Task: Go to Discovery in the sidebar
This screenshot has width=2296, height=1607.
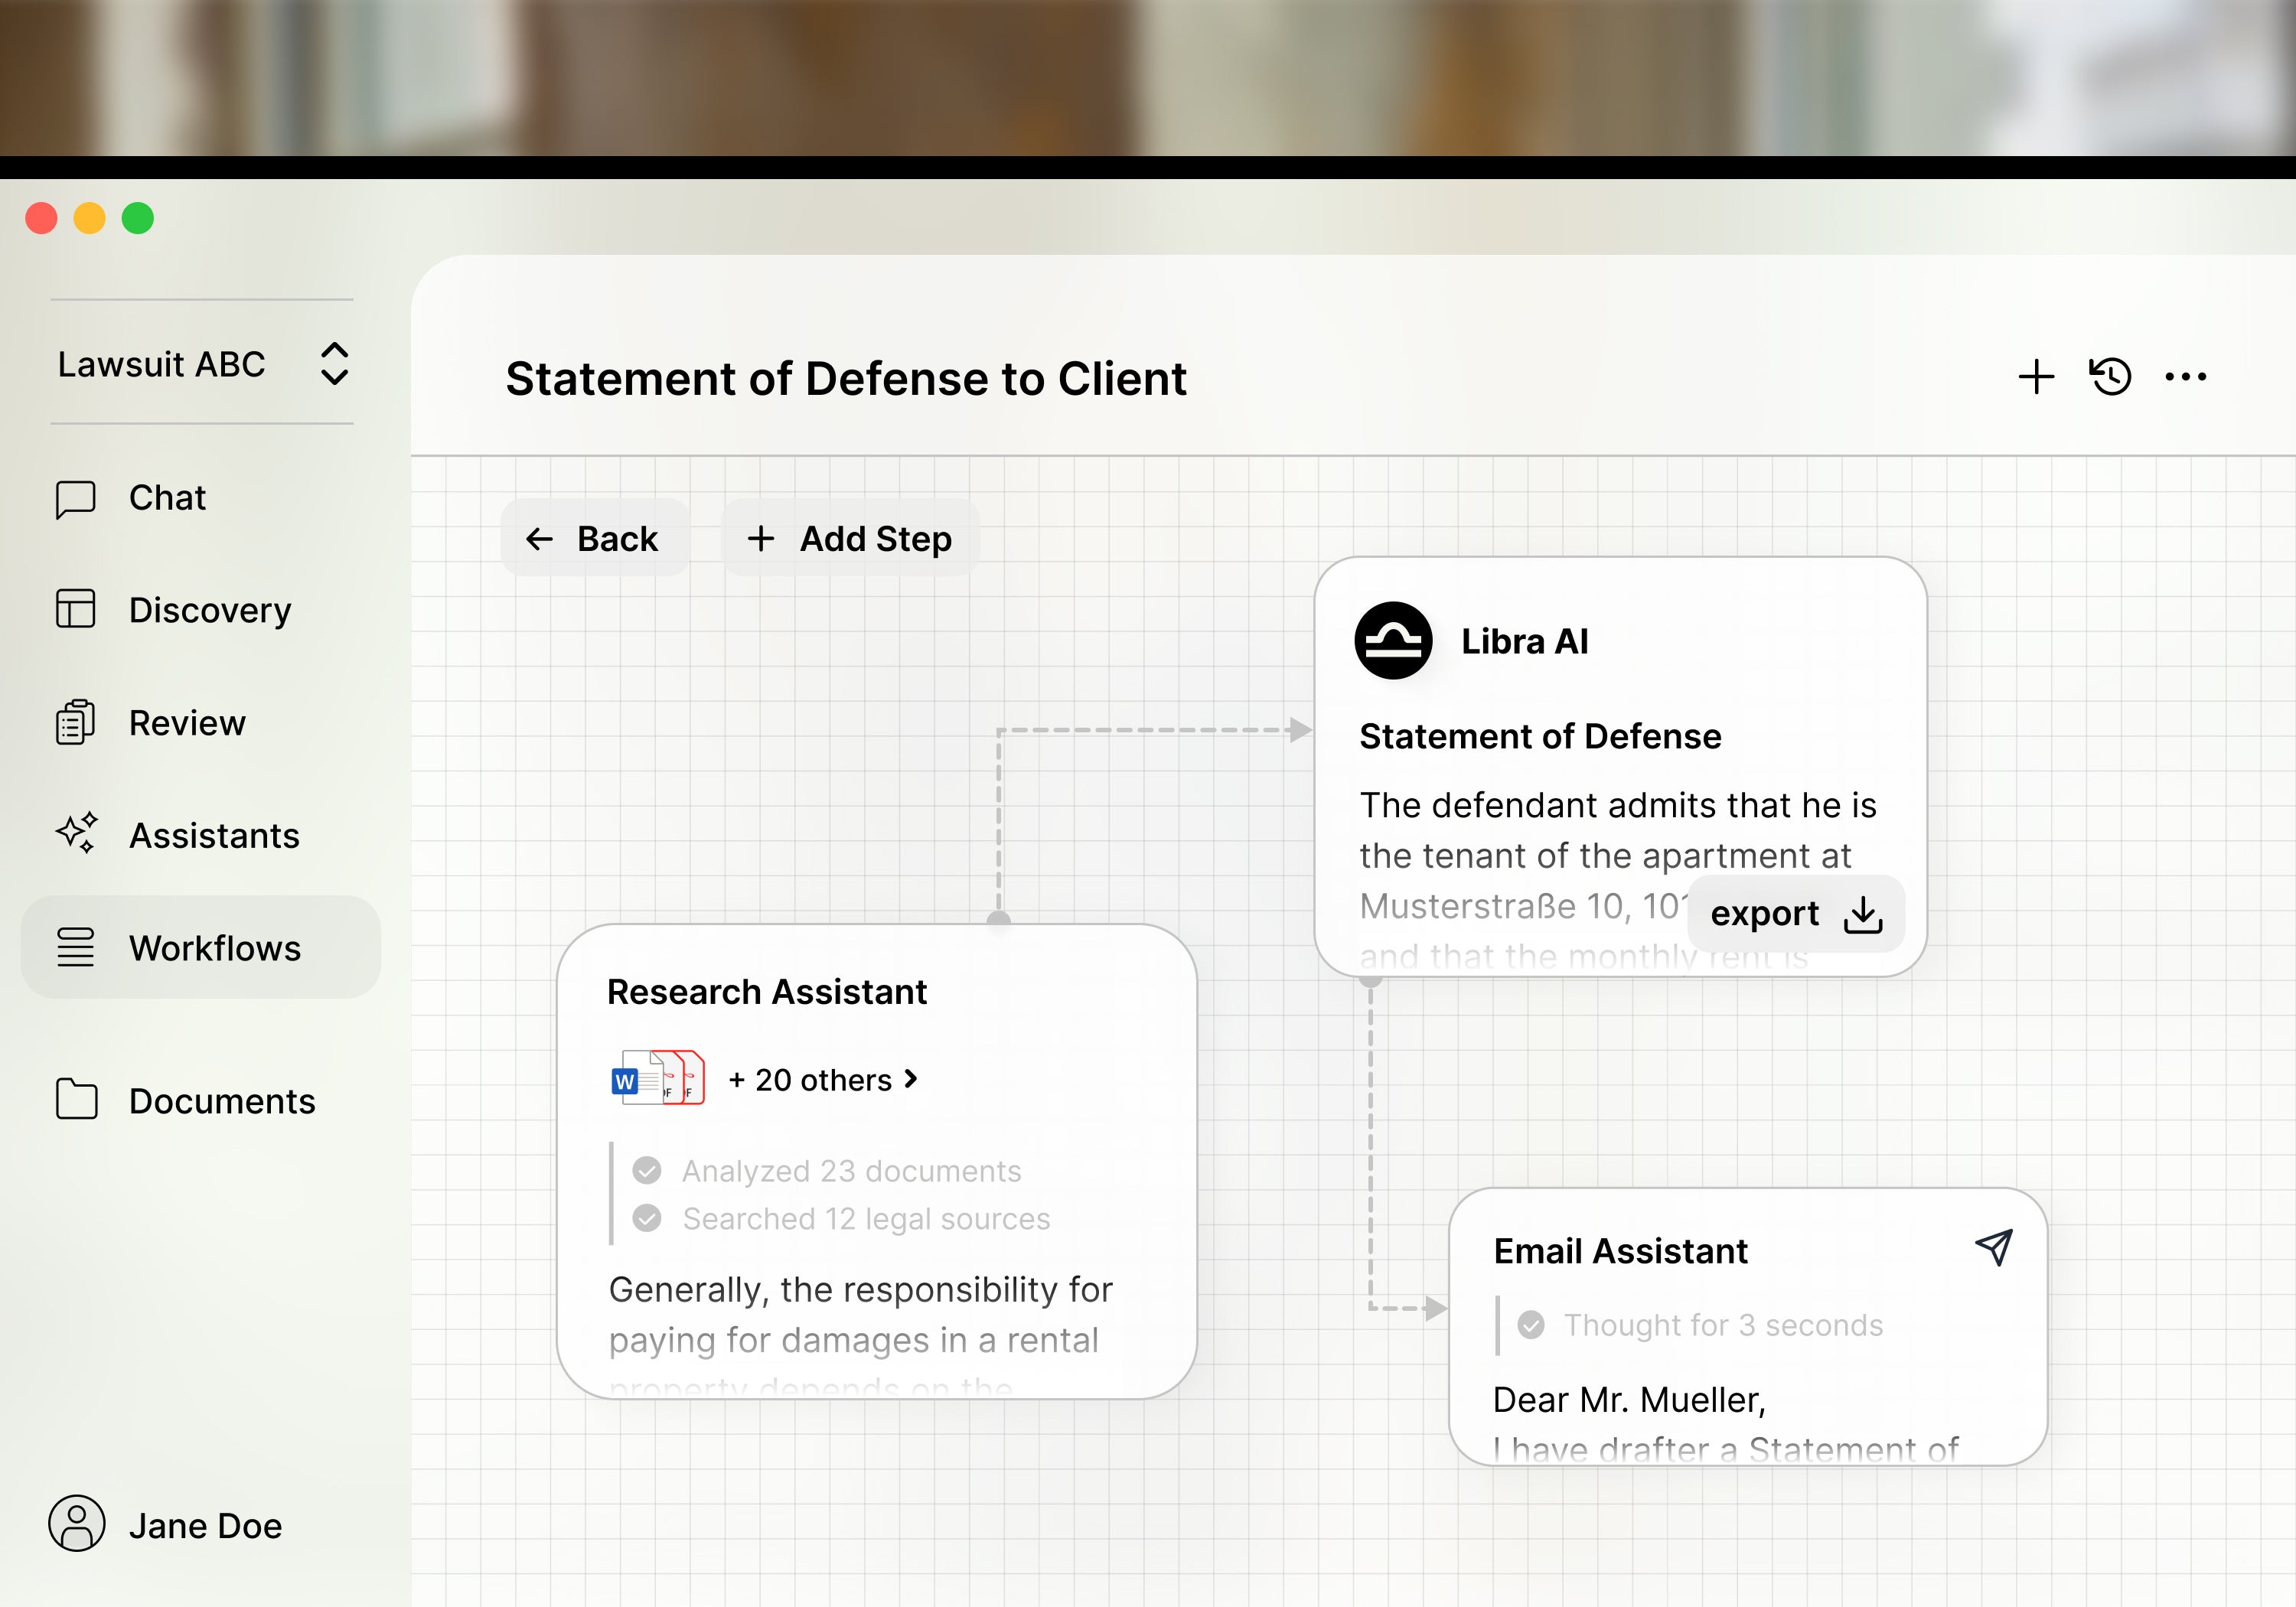Action: 209,610
